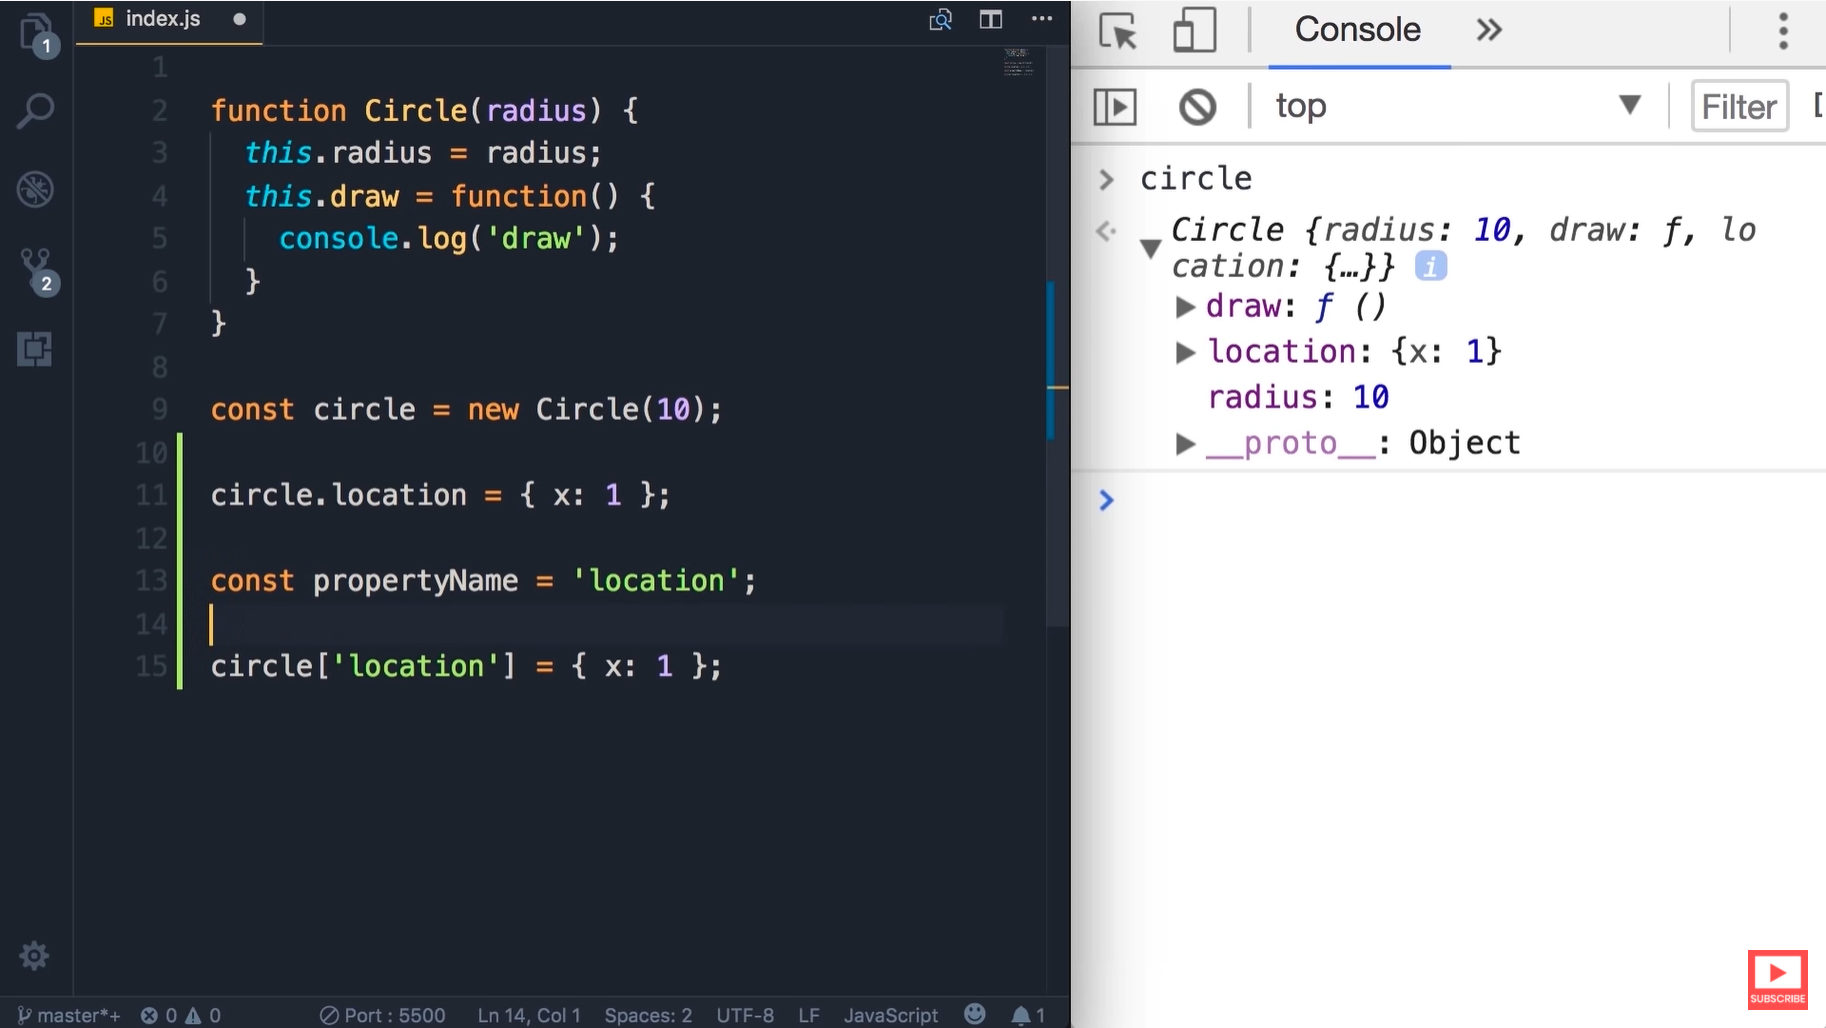Click the feedback smiley icon in status bar

(975, 1014)
